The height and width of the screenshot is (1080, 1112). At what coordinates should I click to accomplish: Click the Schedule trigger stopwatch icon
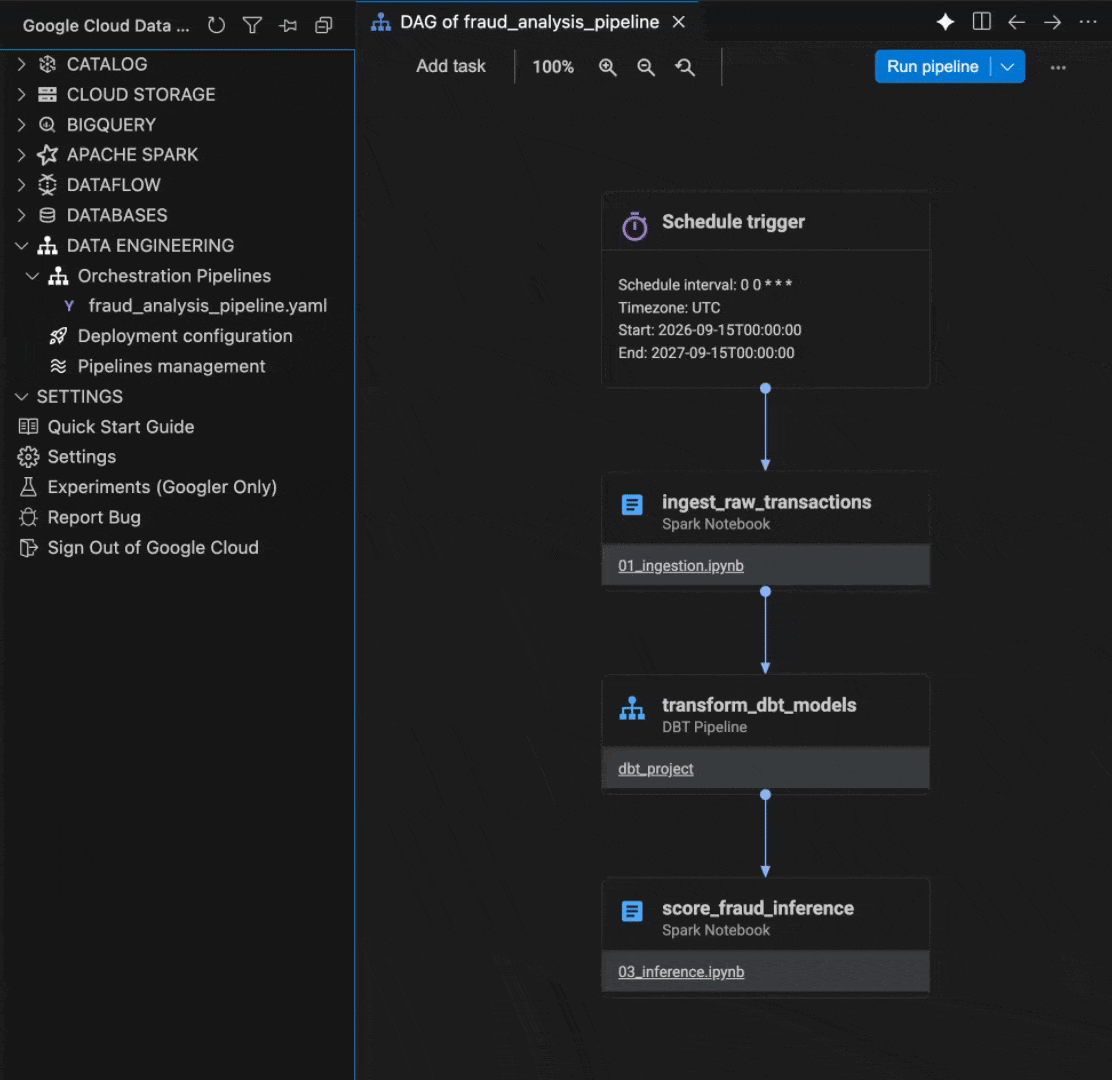(635, 226)
